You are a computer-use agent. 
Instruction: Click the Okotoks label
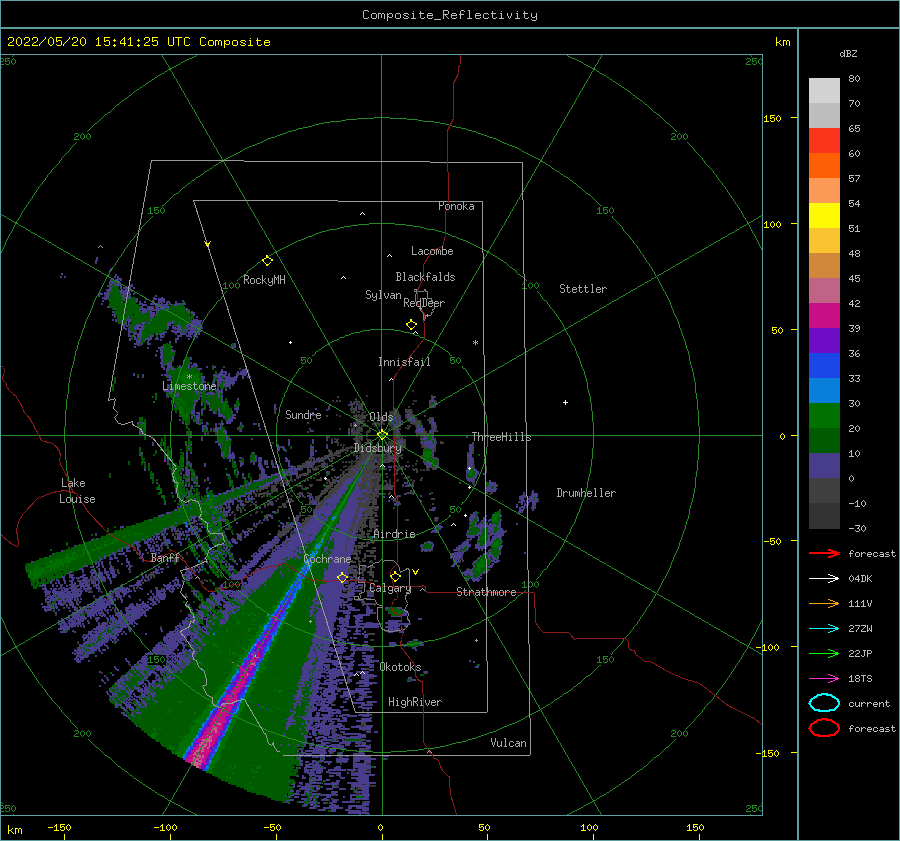coord(400,667)
